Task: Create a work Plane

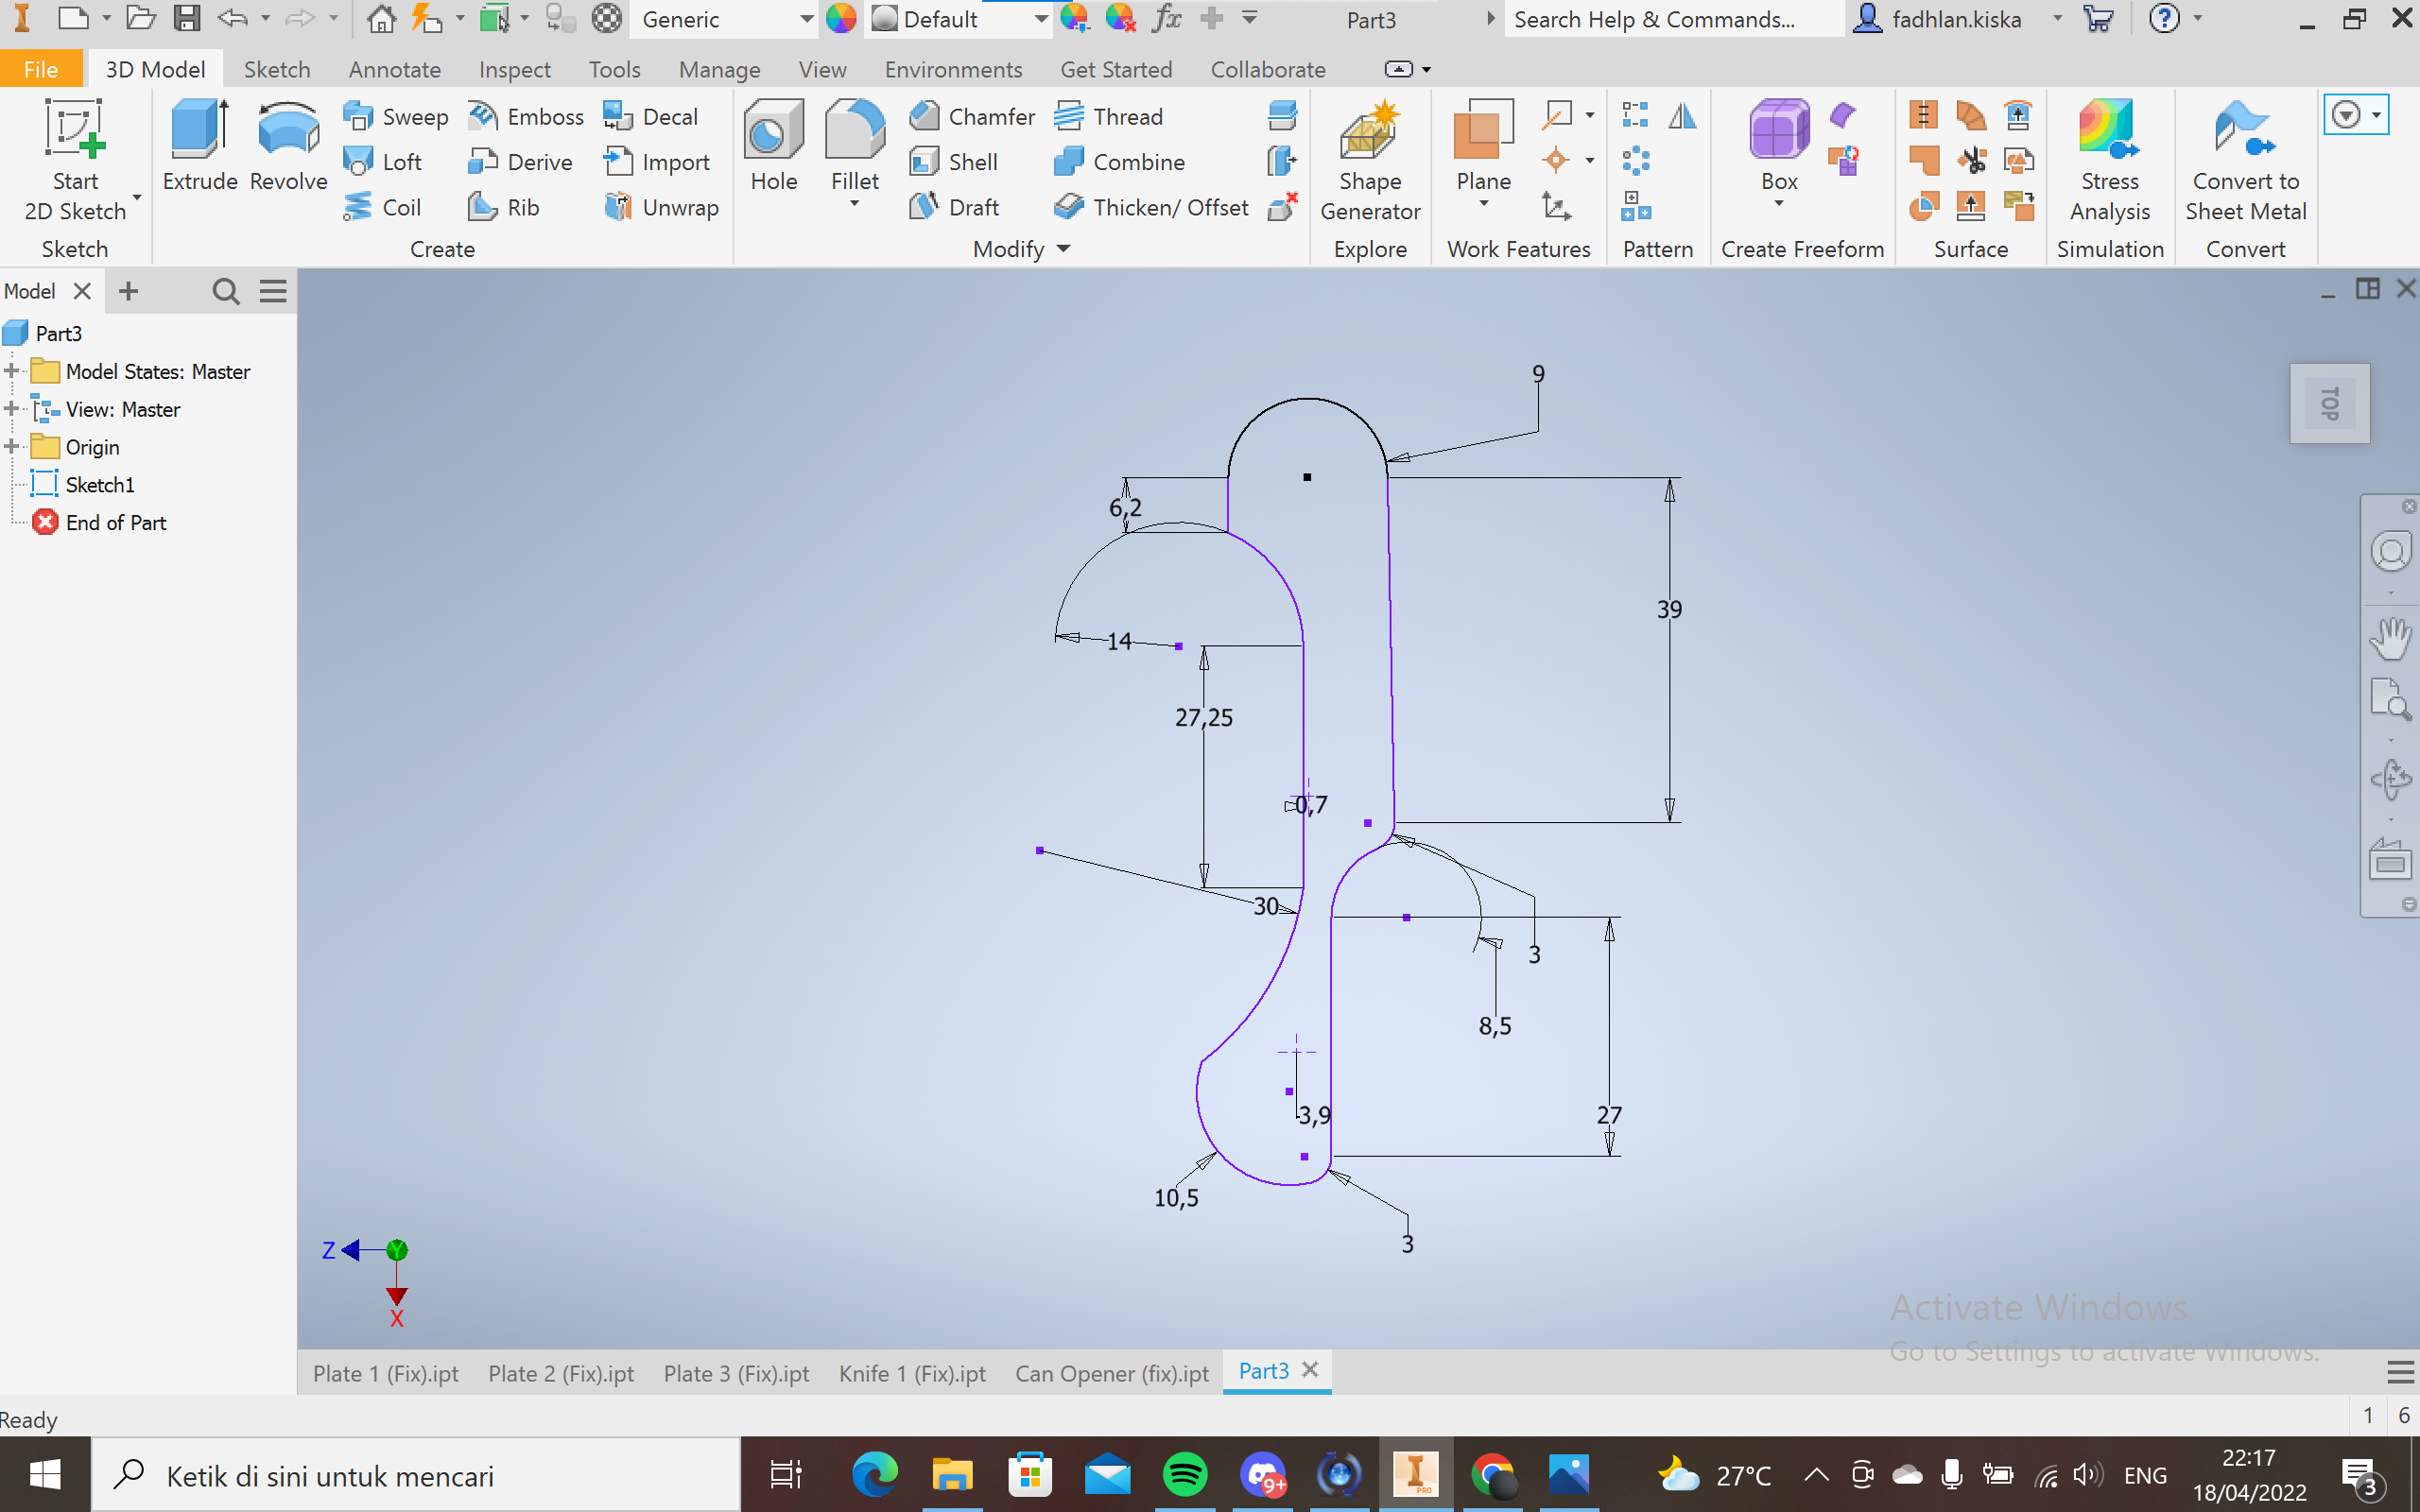Action: tap(1483, 146)
